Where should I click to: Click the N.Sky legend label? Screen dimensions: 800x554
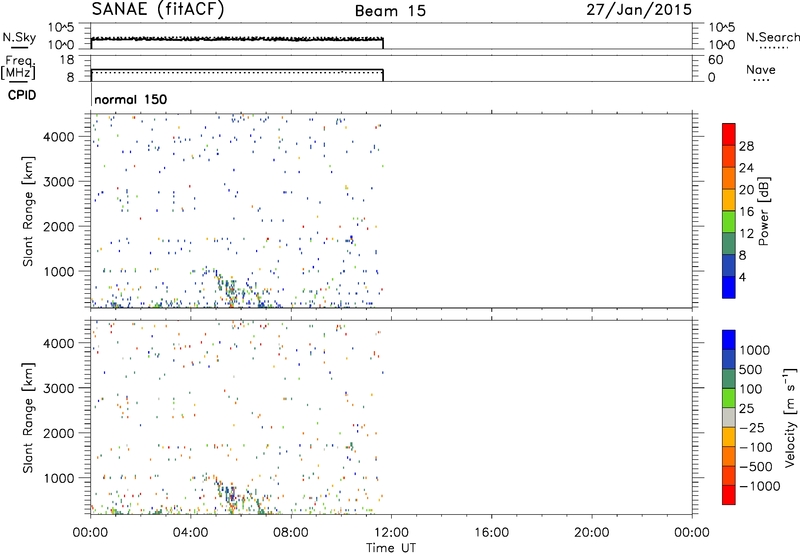pyautogui.click(x=19, y=37)
